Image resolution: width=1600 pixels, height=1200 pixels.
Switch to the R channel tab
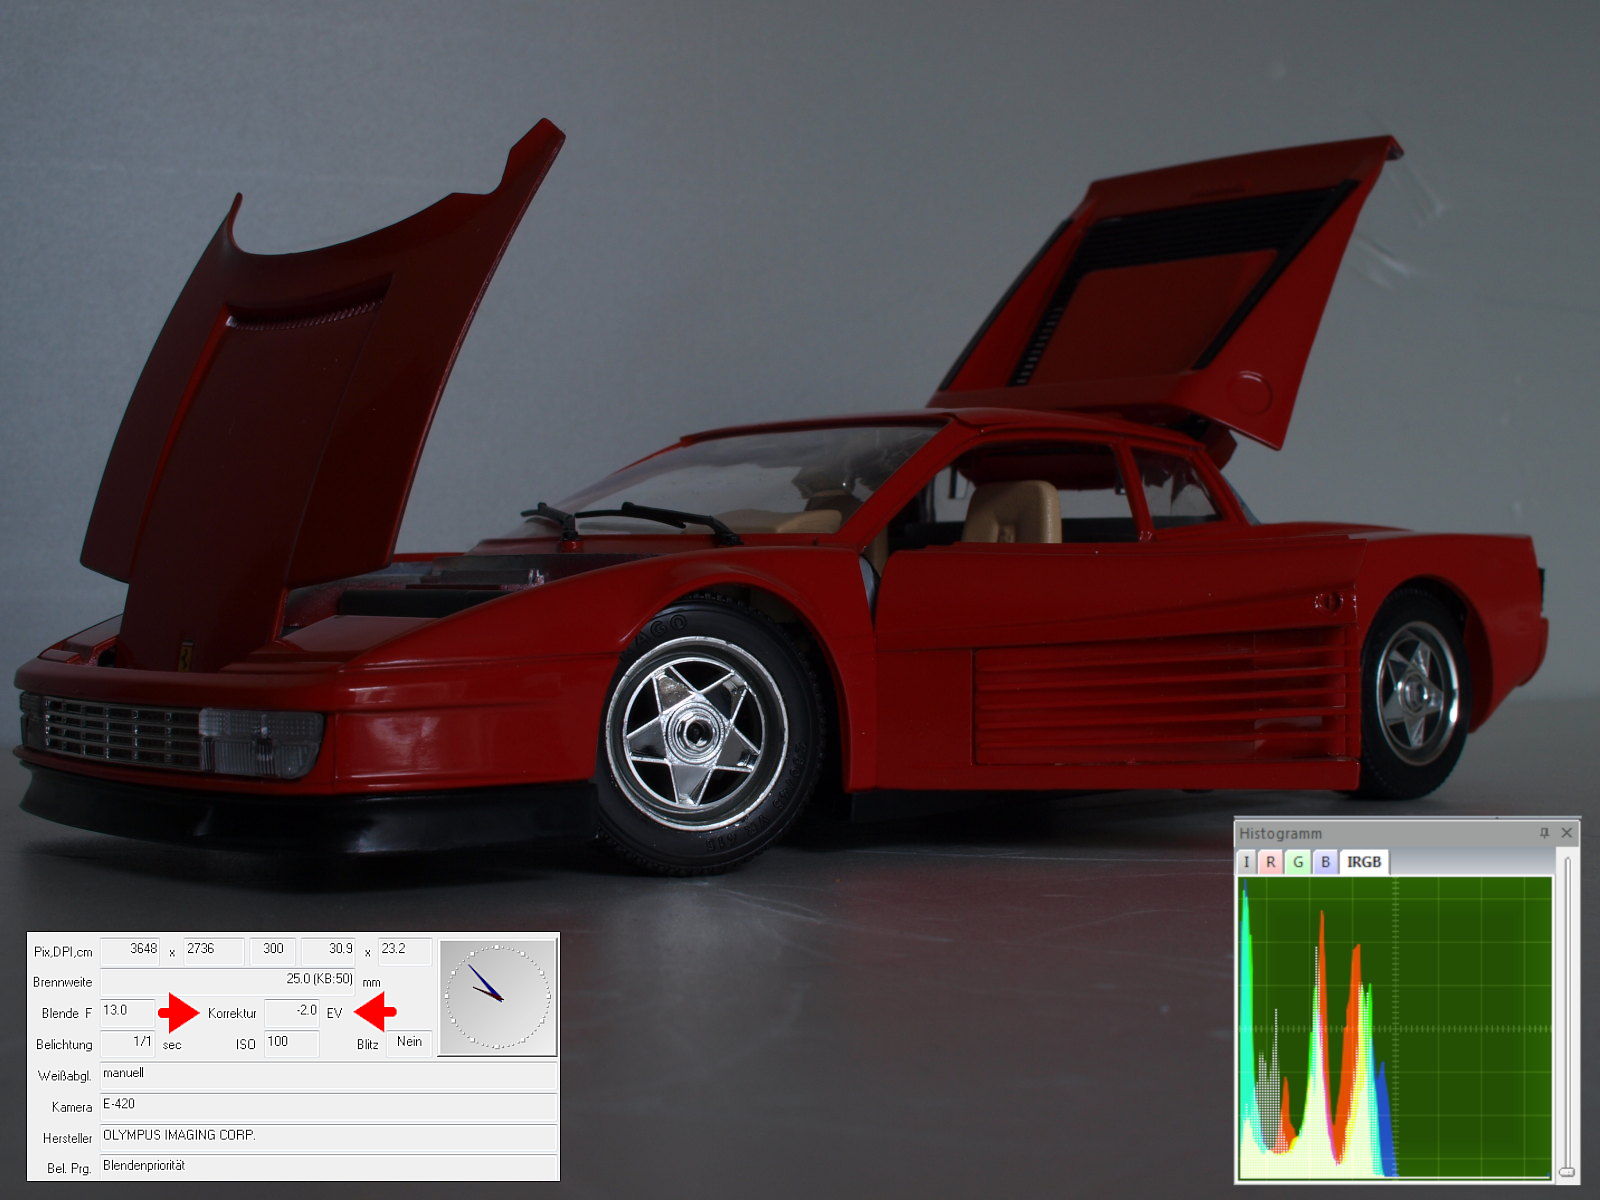tap(1270, 862)
